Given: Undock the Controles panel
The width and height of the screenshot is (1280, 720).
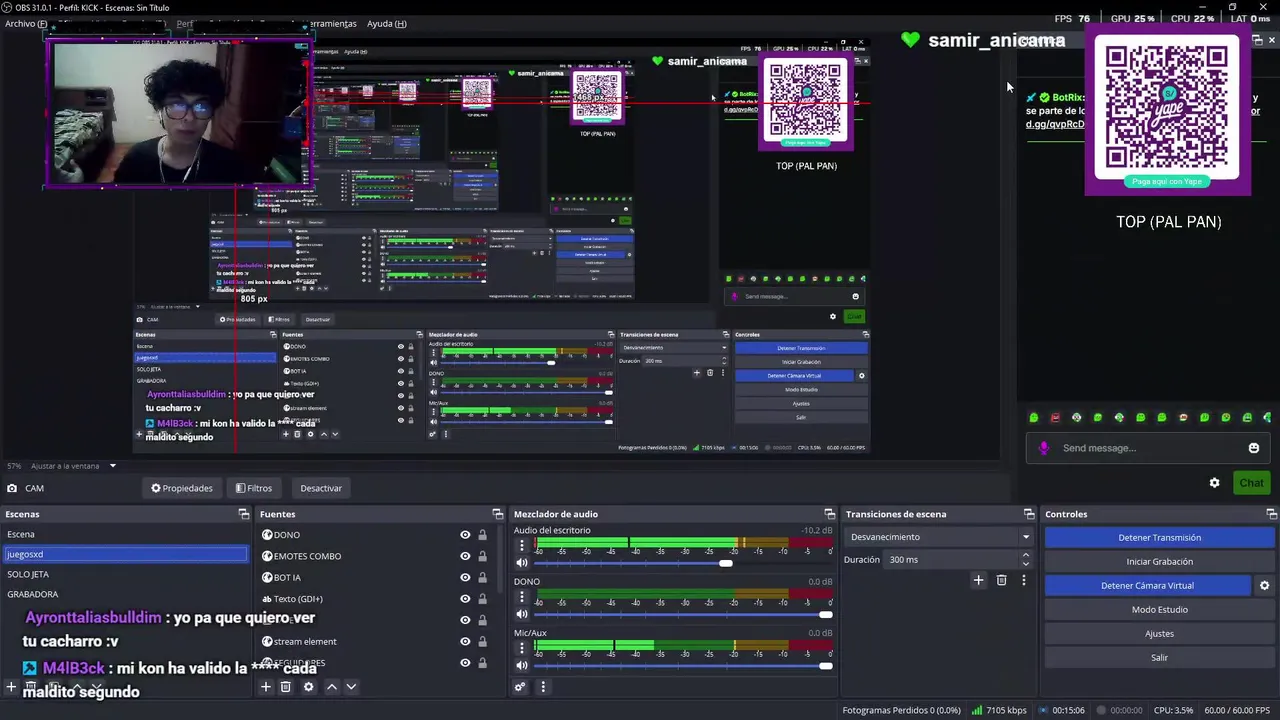Looking at the screenshot, I should 1271,514.
